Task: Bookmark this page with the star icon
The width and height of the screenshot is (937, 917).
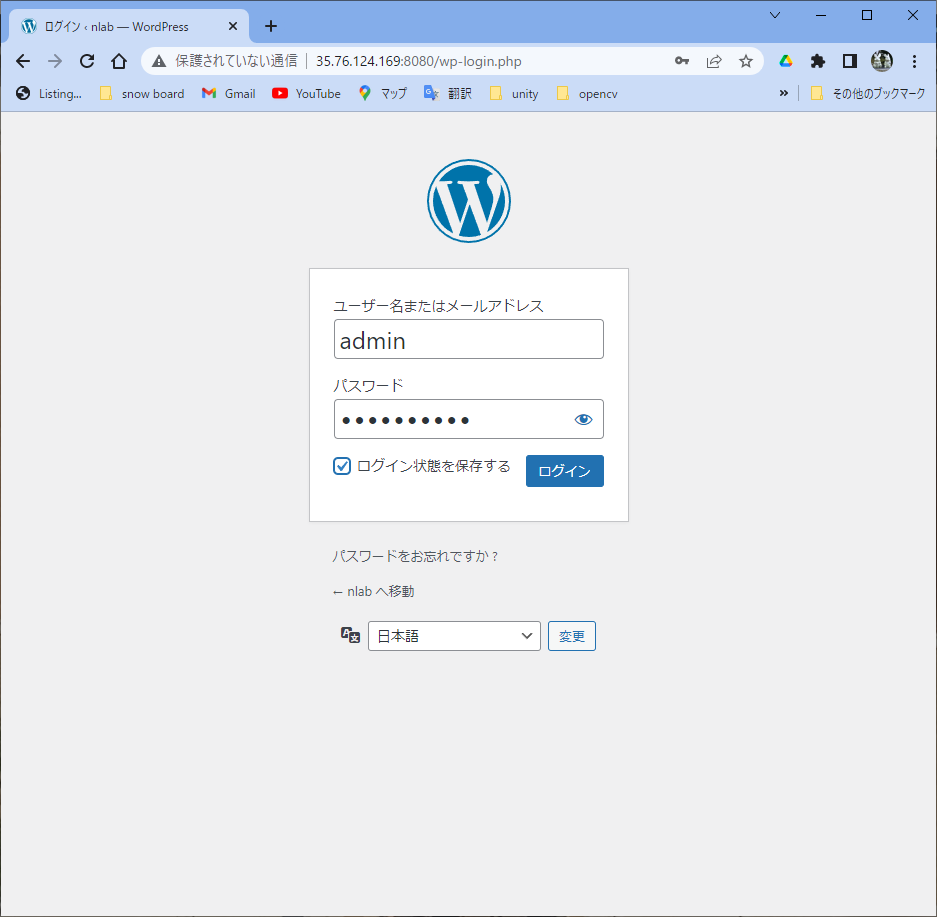Action: (x=746, y=61)
